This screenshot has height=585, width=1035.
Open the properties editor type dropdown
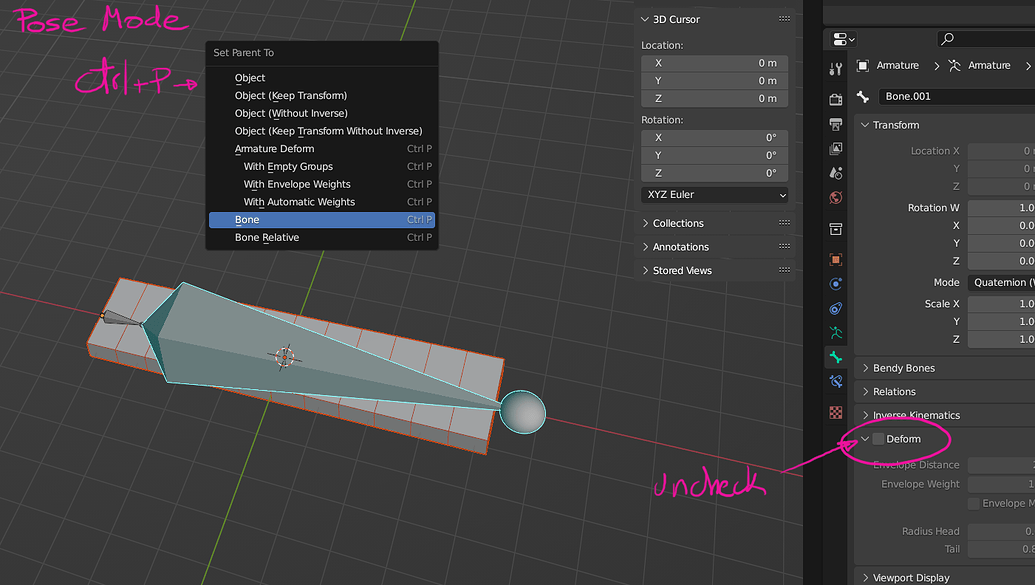click(844, 40)
